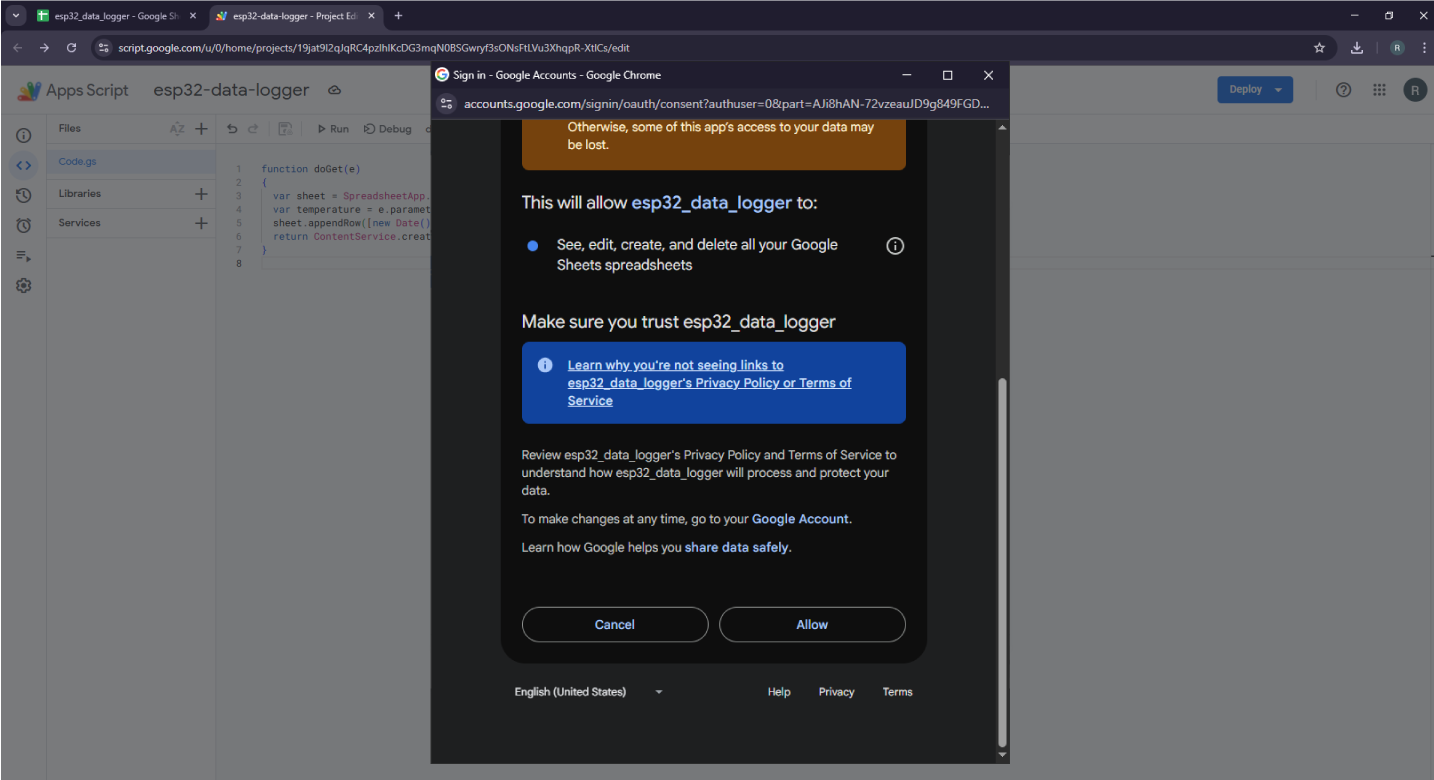This screenshot has width=1434, height=780.
Task: Open the Triggers clock icon in sidebar
Action: 24,226
